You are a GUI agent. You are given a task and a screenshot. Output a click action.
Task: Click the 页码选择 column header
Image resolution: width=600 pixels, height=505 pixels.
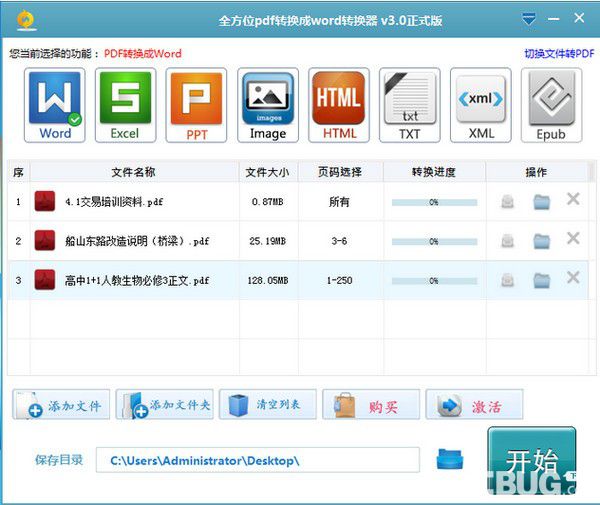pyautogui.click(x=341, y=172)
